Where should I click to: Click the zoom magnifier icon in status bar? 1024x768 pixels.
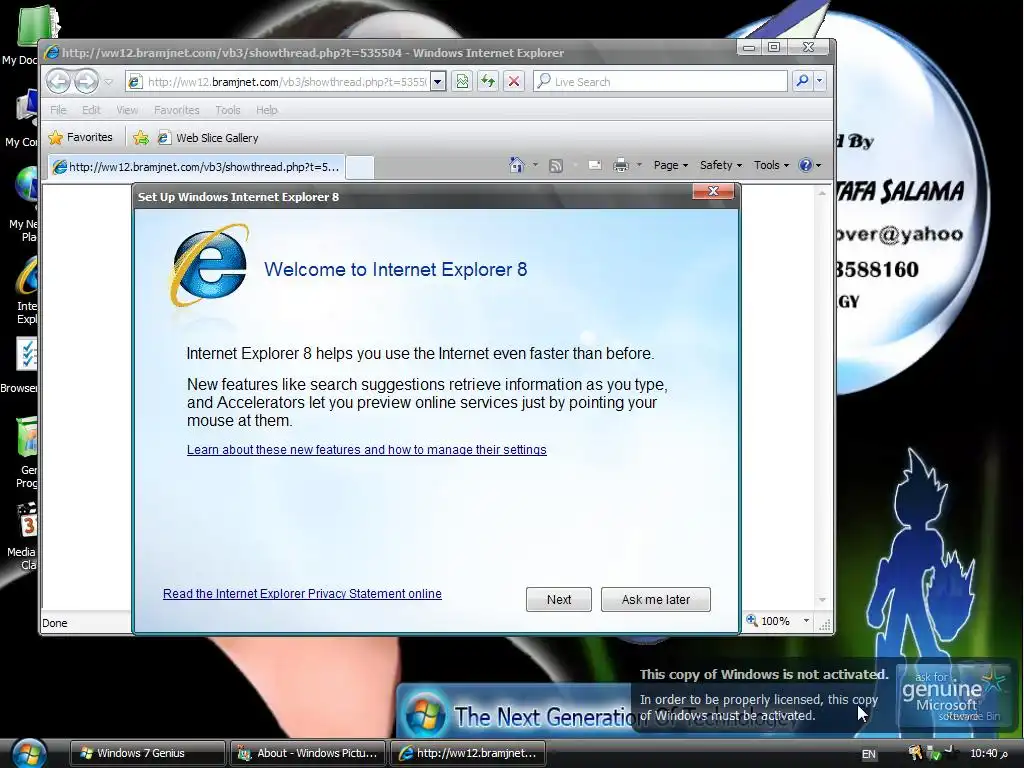[752, 620]
